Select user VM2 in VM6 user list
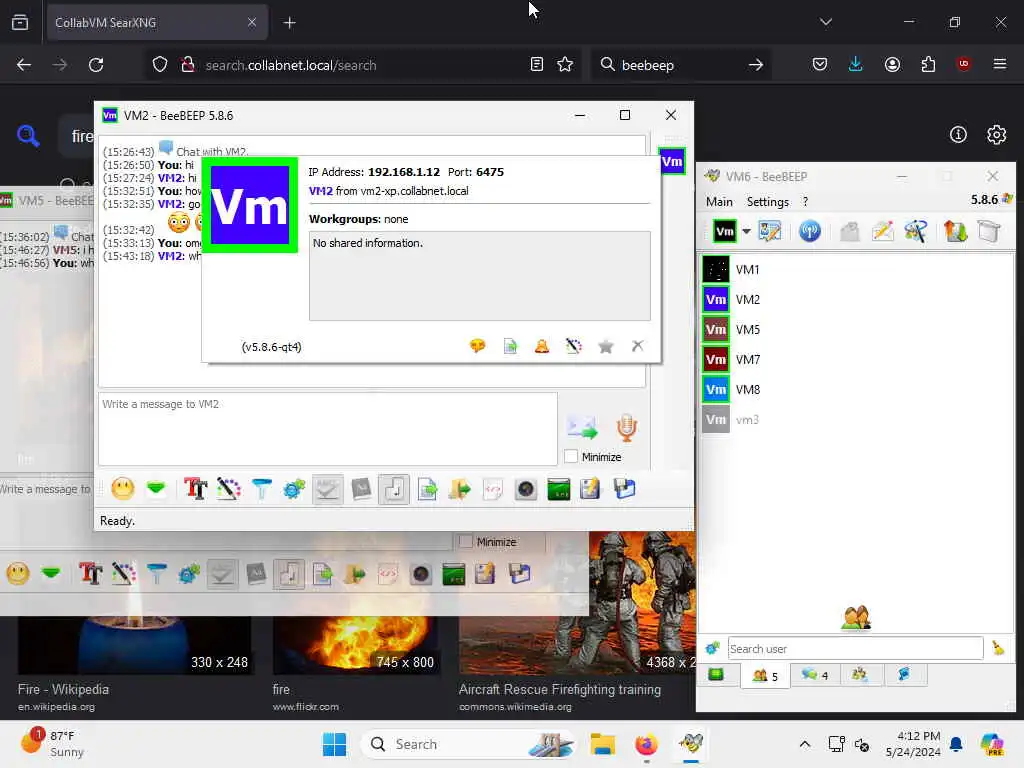Image resolution: width=1024 pixels, height=768 pixels. click(x=856, y=300)
